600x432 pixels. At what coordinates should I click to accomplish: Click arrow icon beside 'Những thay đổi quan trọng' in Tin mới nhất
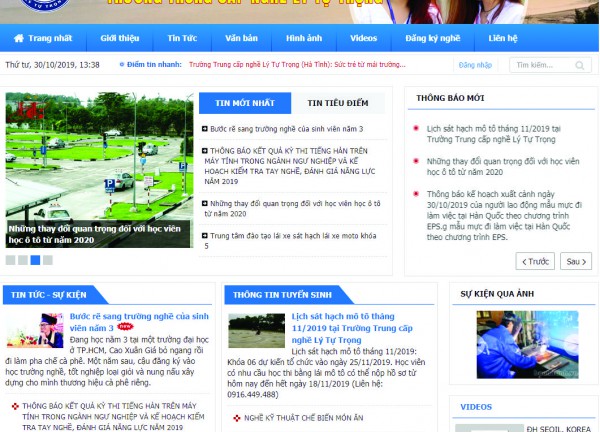[x=205, y=204]
